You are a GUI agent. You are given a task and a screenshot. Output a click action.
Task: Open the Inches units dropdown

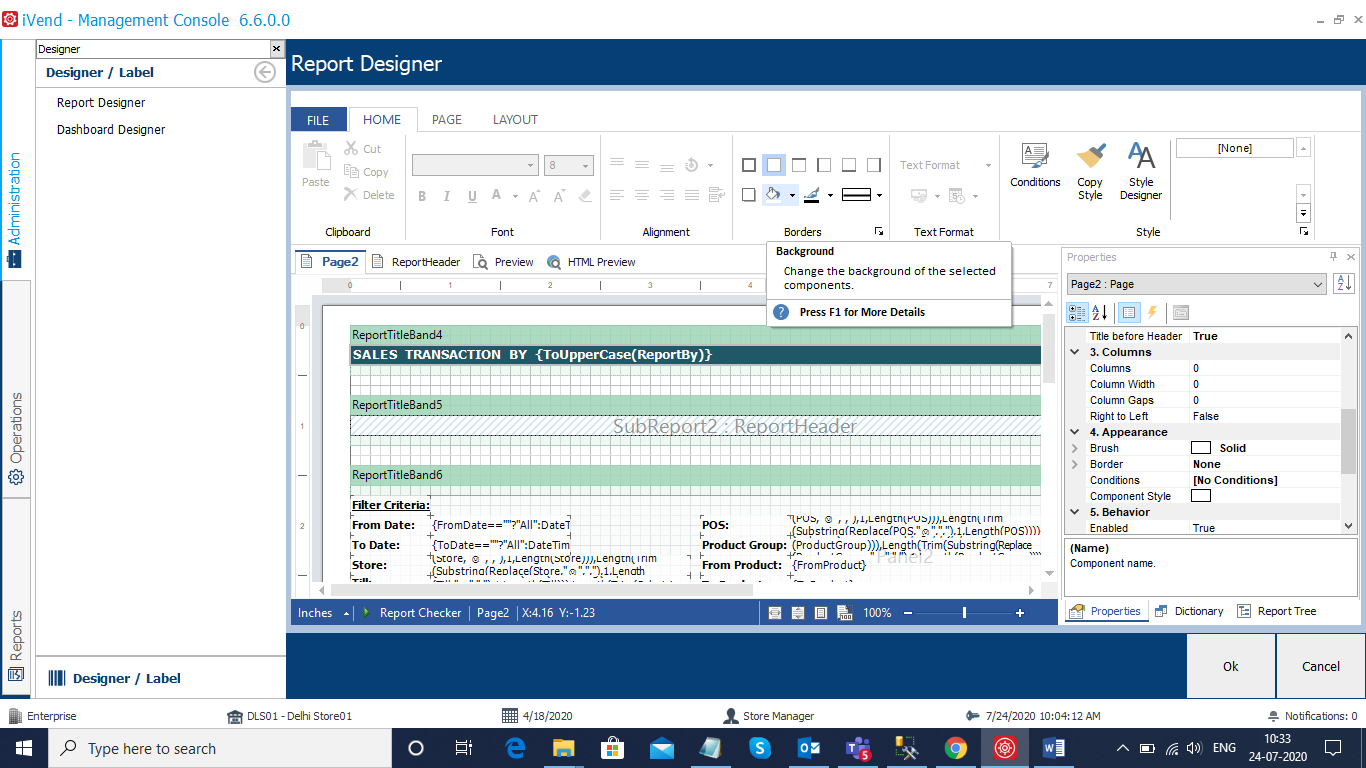coord(324,613)
